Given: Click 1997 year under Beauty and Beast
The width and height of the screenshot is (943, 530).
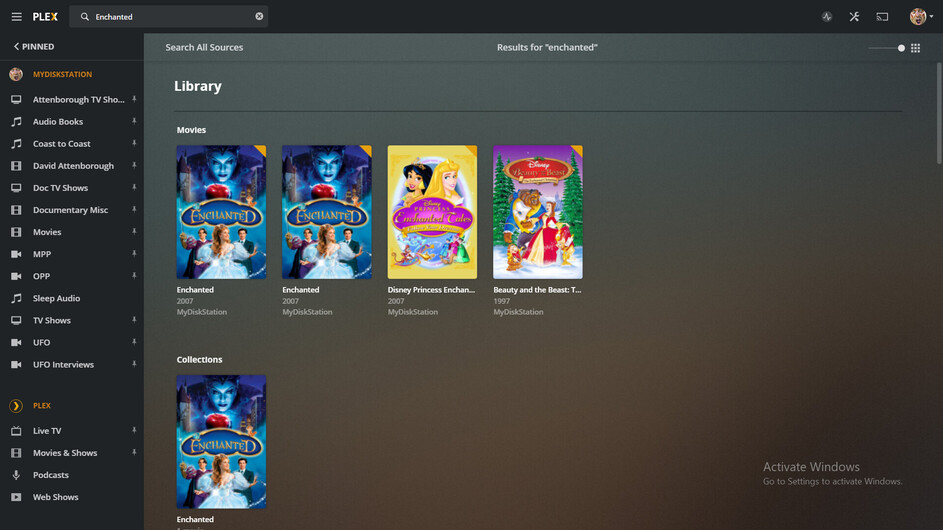Looking at the screenshot, I should click(x=502, y=301).
